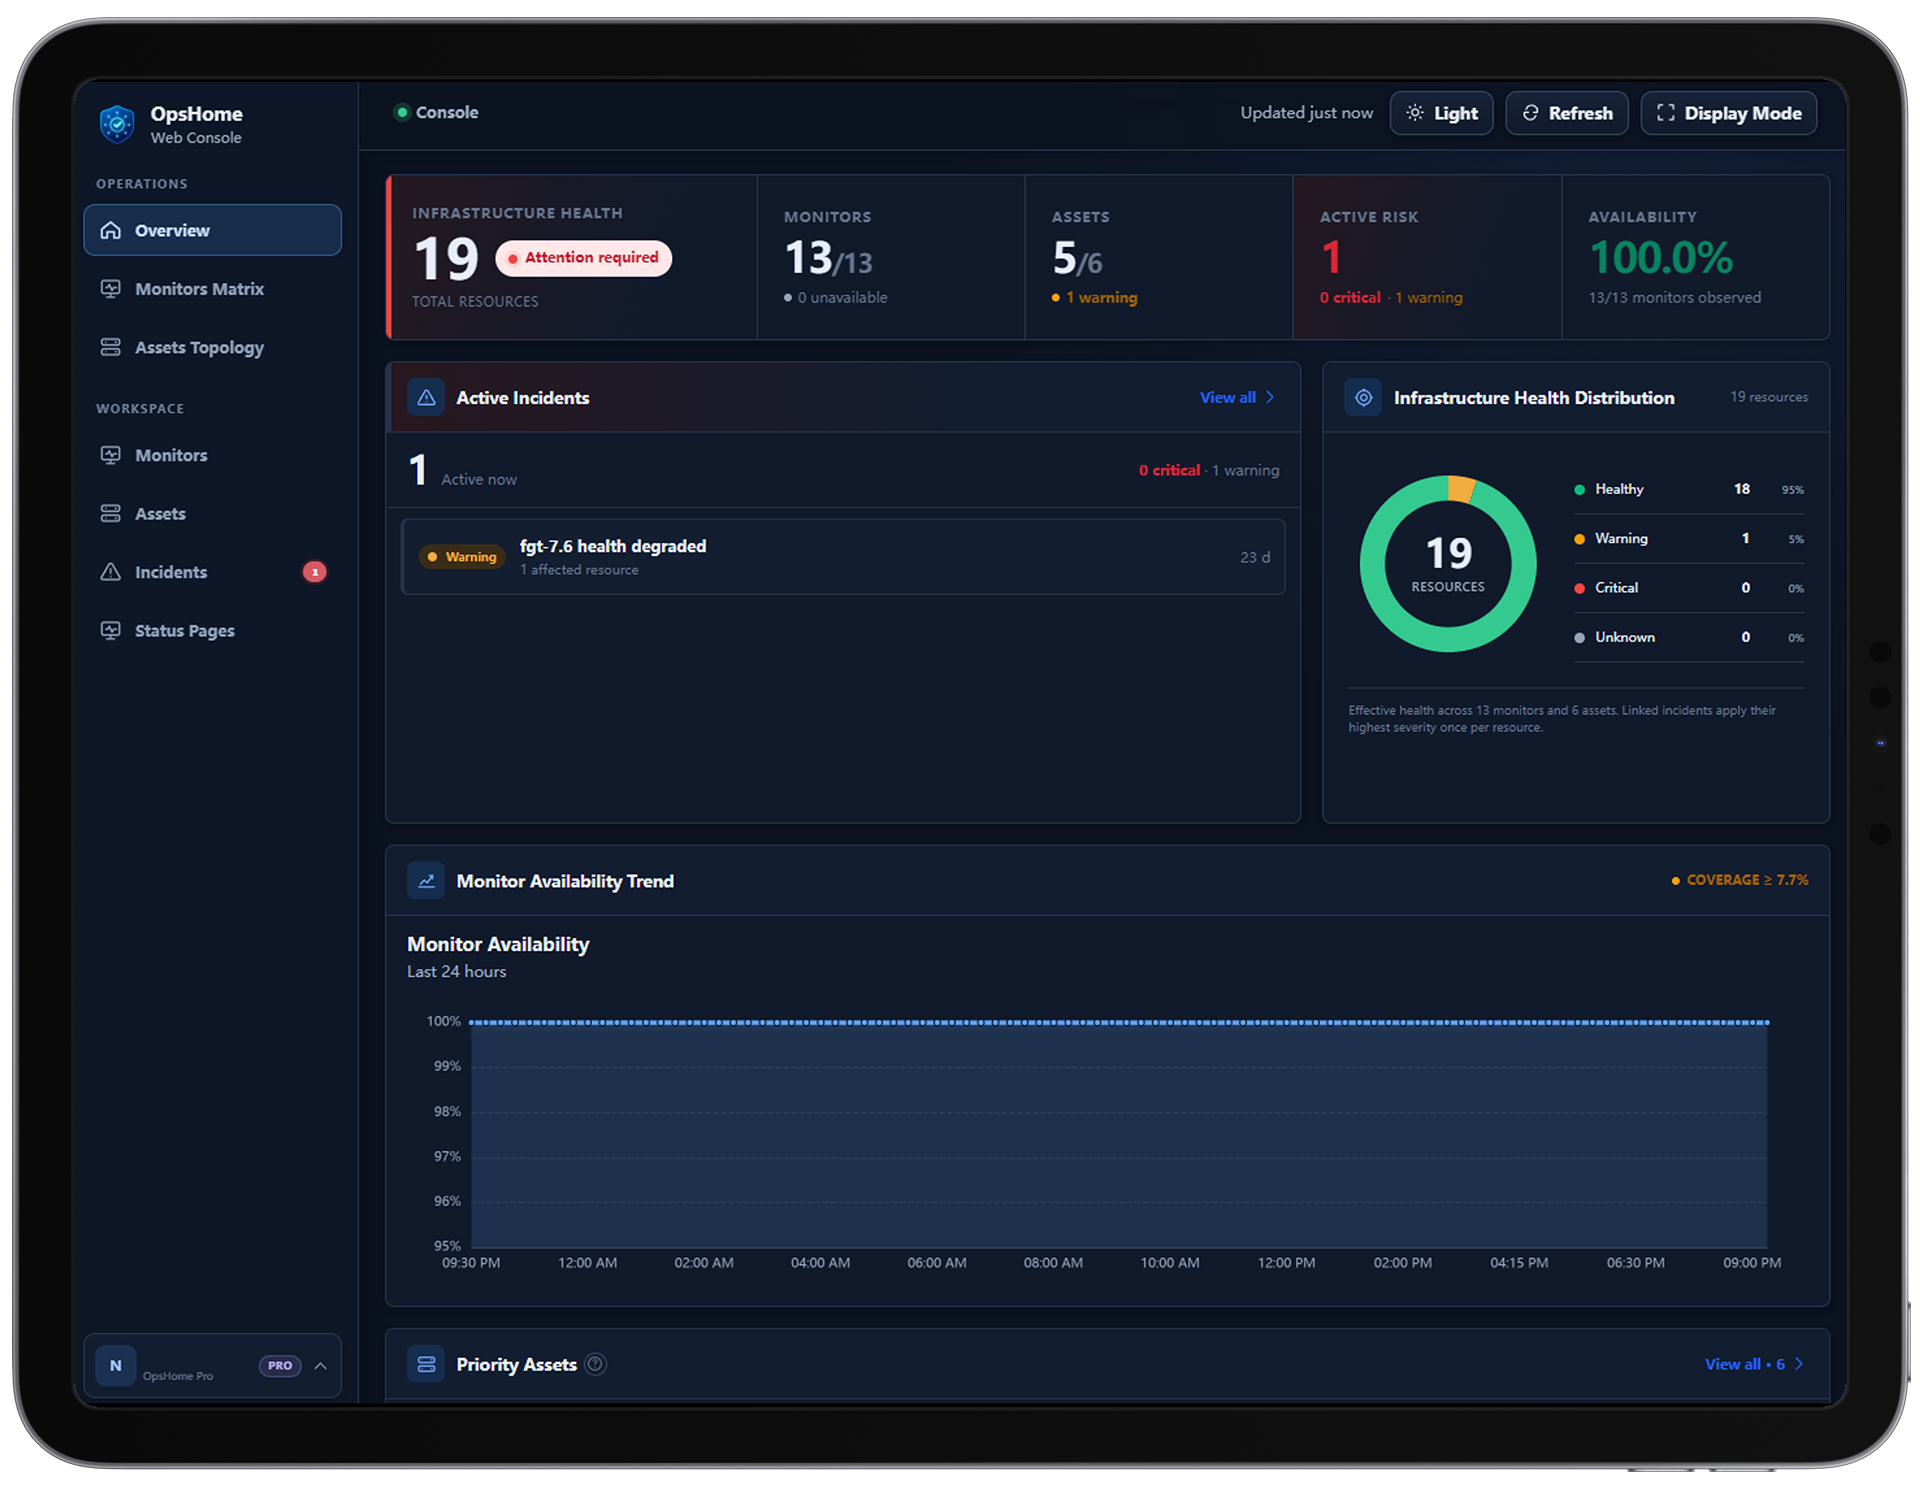The height and width of the screenshot is (1485, 1920).
Task: Click the 100% chart axis label
Action: click(443, 1021)
